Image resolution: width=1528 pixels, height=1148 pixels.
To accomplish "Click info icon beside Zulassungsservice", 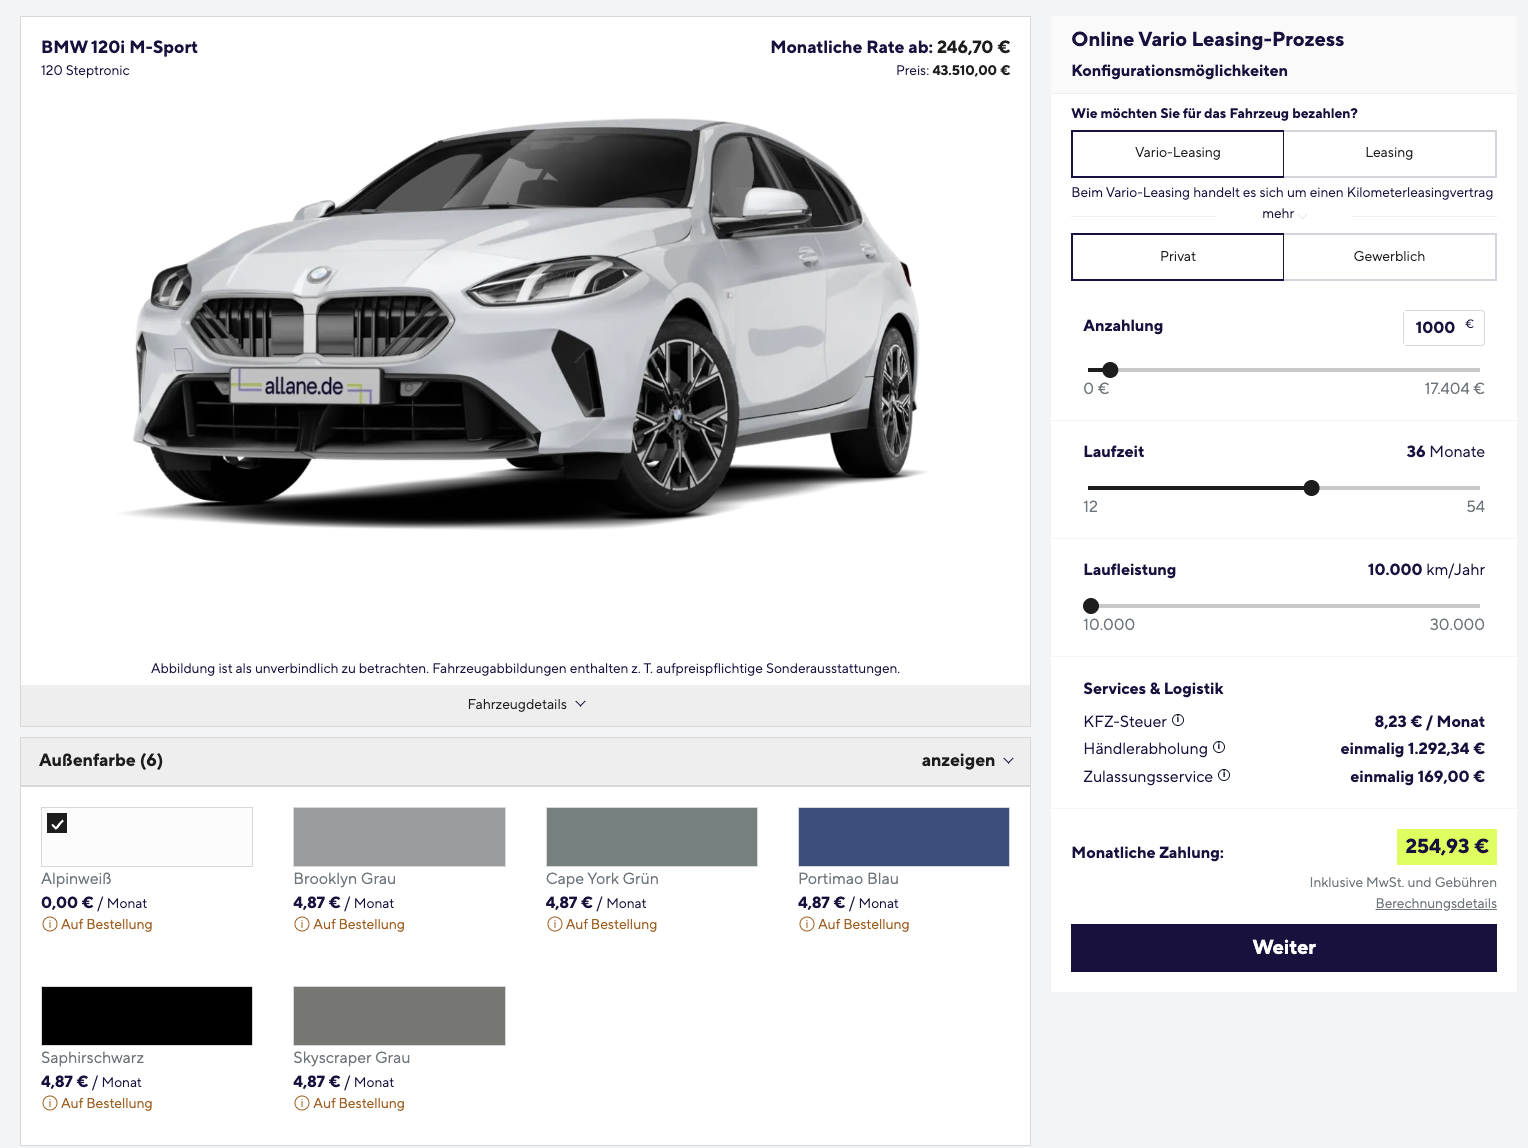I will click(1224, 776).
